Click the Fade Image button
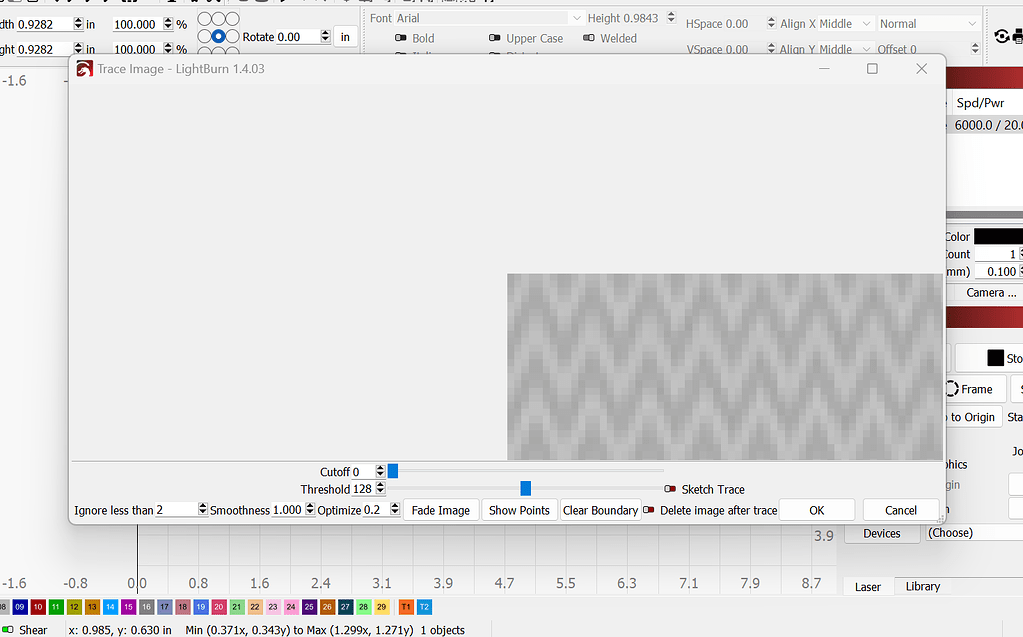The height and width of the screenshot is (637, 1023). [441, 509]
